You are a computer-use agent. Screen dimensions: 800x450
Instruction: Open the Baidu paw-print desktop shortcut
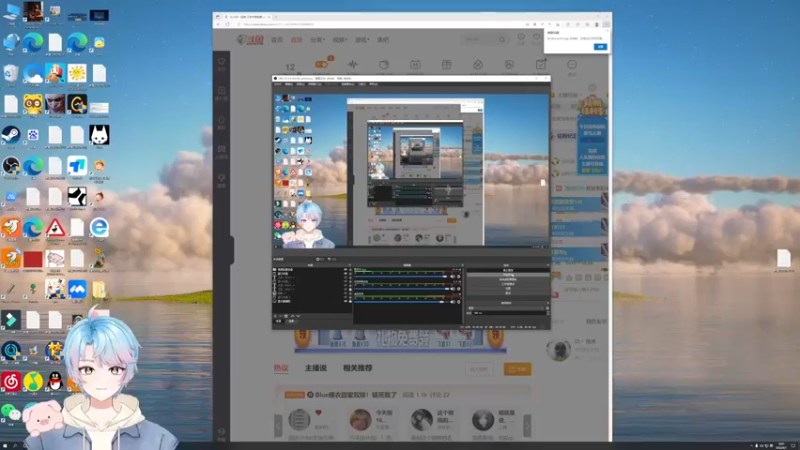(33, 135)
